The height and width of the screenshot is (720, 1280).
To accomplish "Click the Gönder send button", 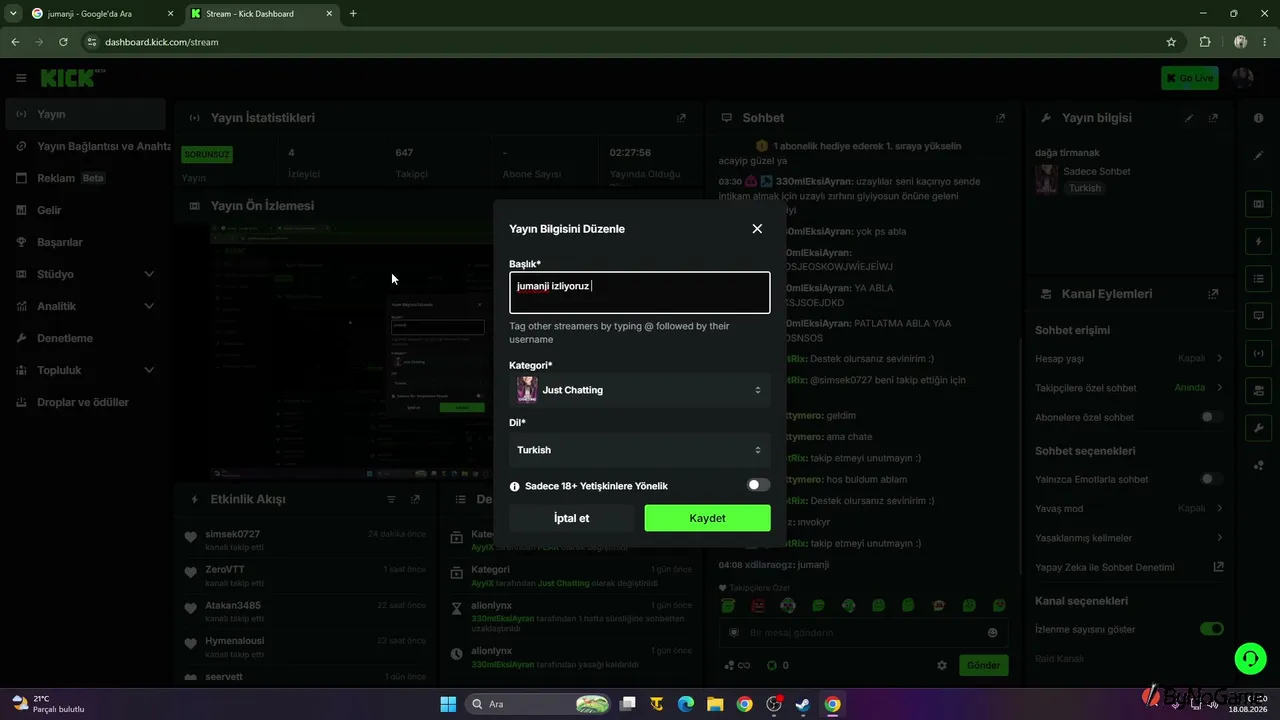I will pyautogui.click(x=983, y=665).
